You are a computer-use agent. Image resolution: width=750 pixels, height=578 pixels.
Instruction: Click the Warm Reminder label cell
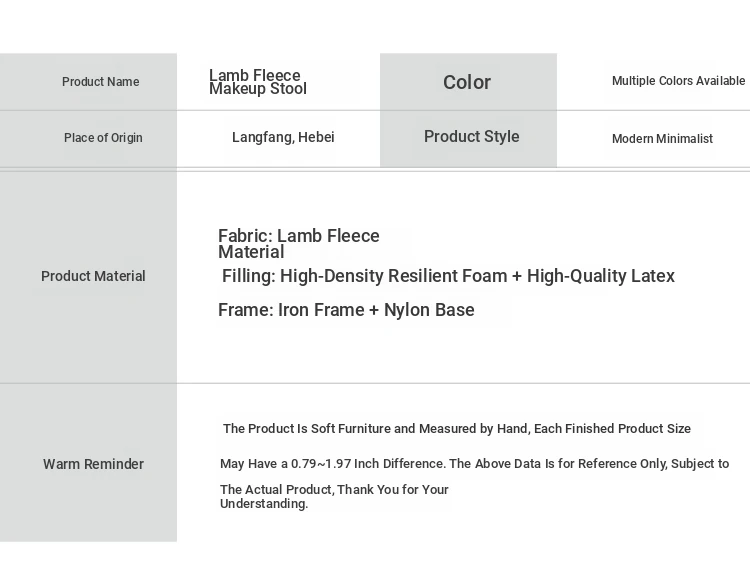(93, 464)
